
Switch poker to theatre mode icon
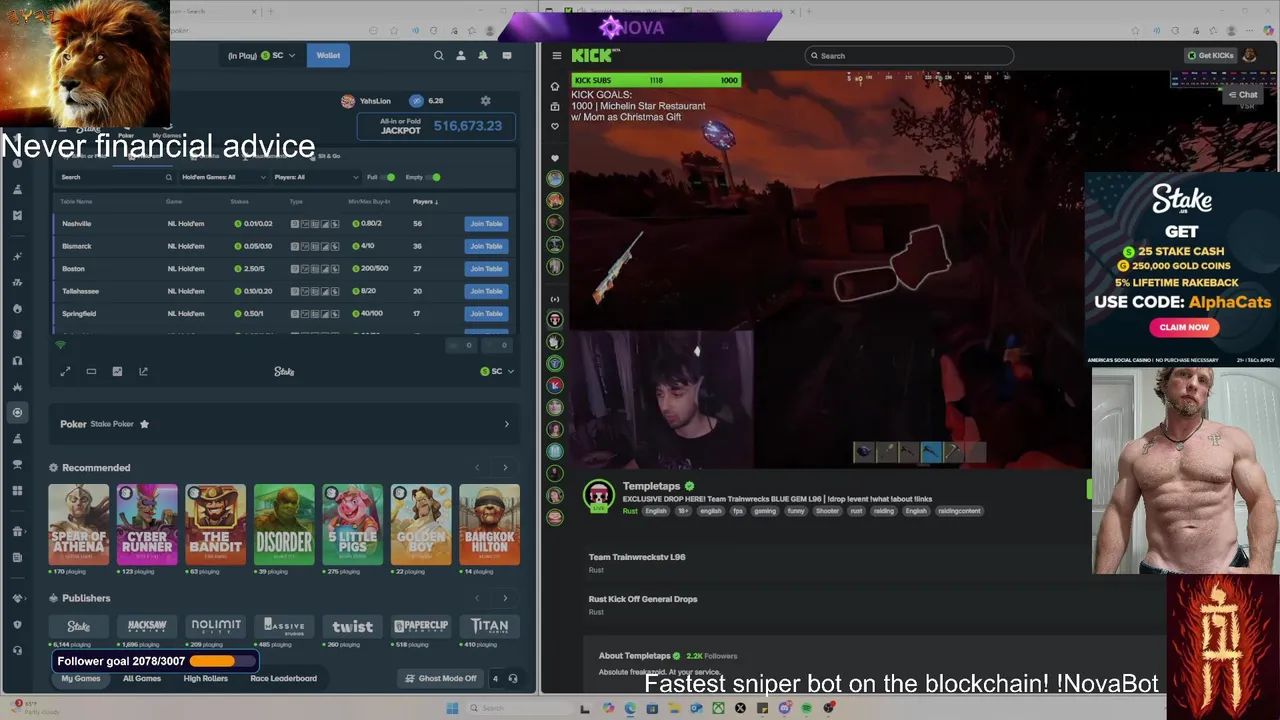coord(91,372)
